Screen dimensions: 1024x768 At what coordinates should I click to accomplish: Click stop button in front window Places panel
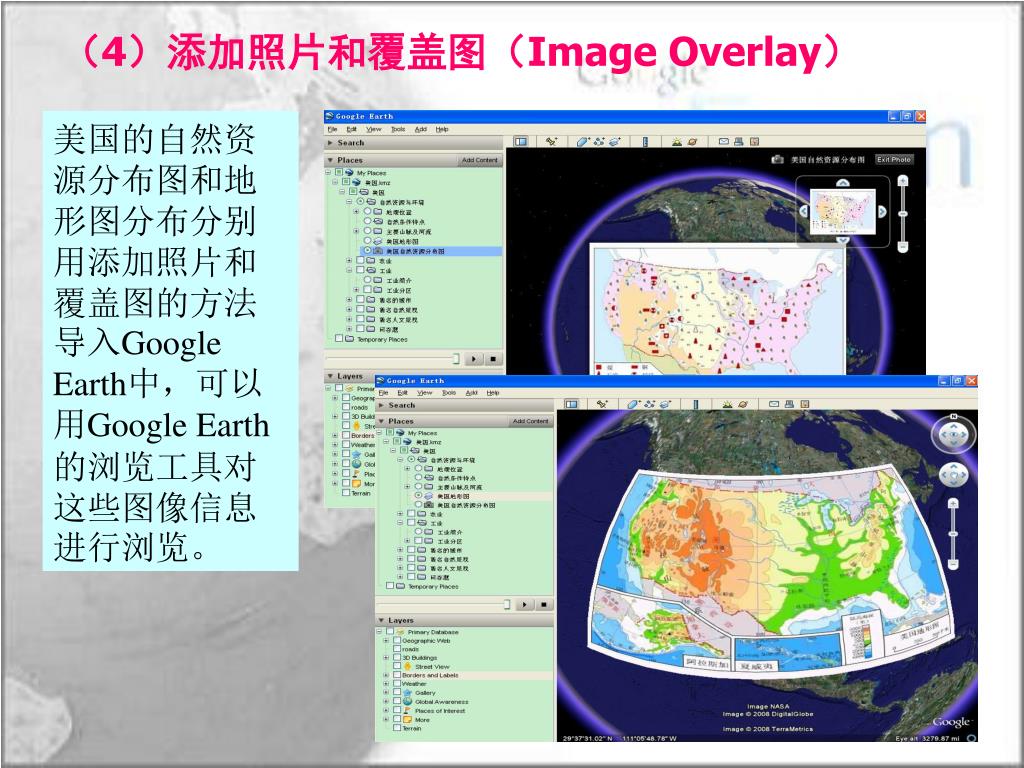click(x=543, y=605)
